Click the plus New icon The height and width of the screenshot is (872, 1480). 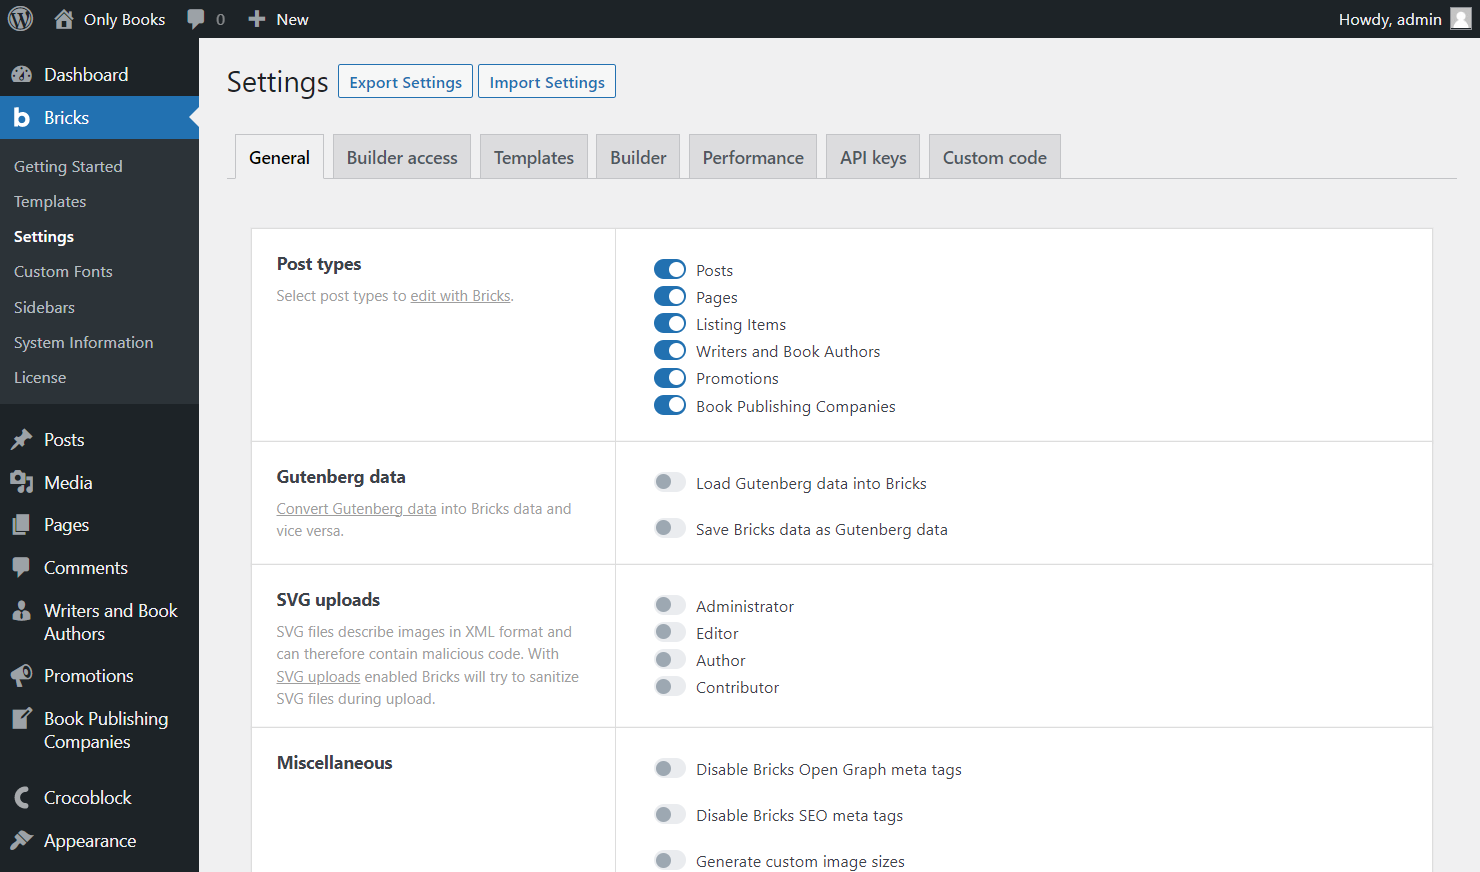coord(257,19)
